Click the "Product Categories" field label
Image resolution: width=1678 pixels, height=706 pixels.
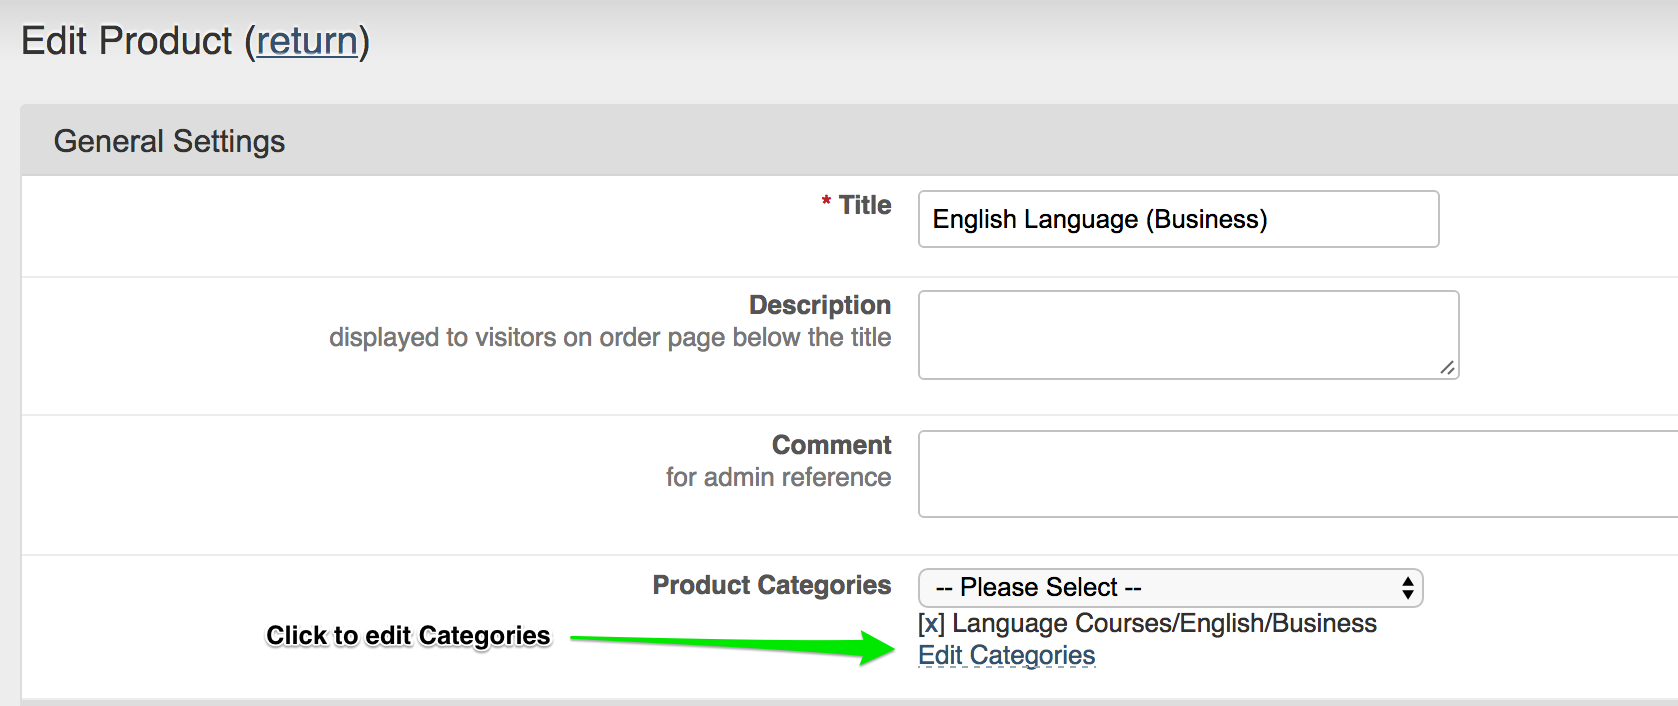[771, 585]
